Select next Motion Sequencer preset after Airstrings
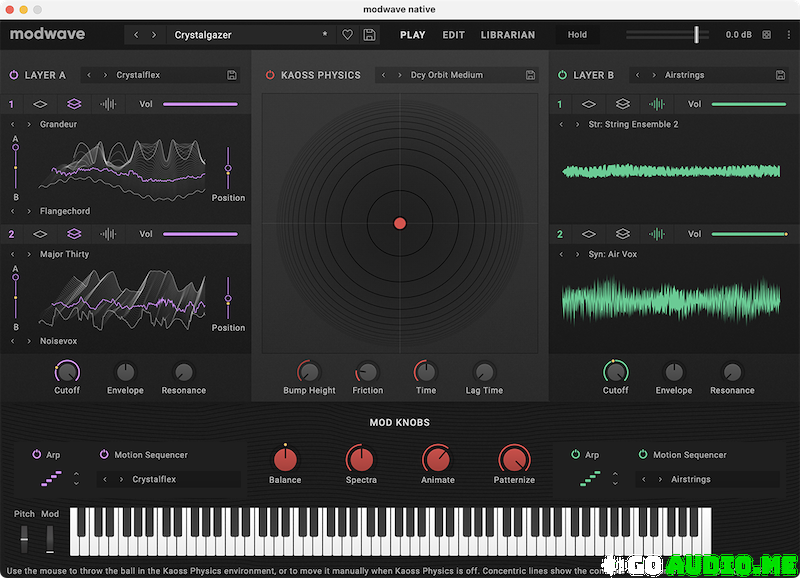800x578 pixels. click(660, 479)
